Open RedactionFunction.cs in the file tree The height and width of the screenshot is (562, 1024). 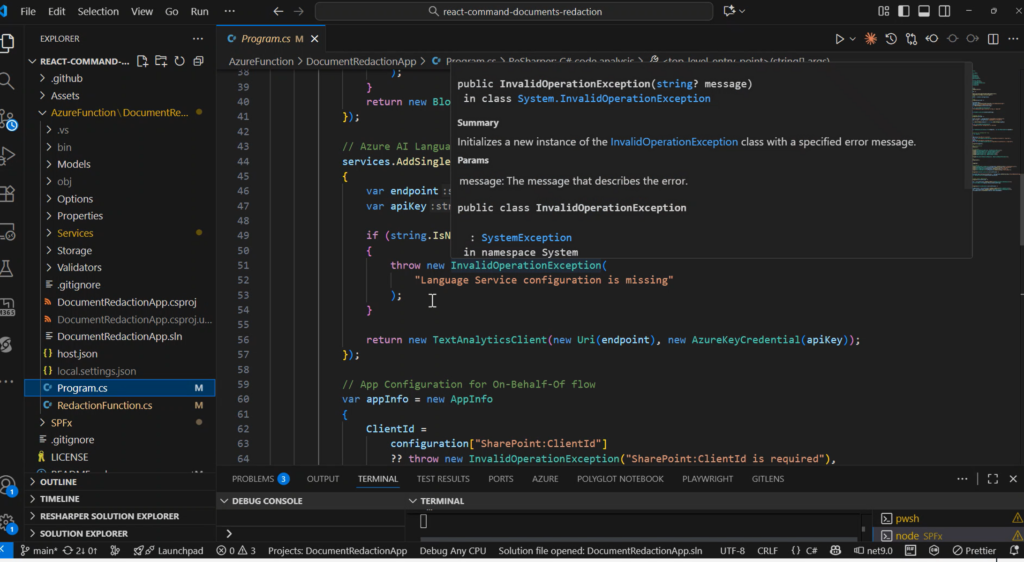point(104,405)
